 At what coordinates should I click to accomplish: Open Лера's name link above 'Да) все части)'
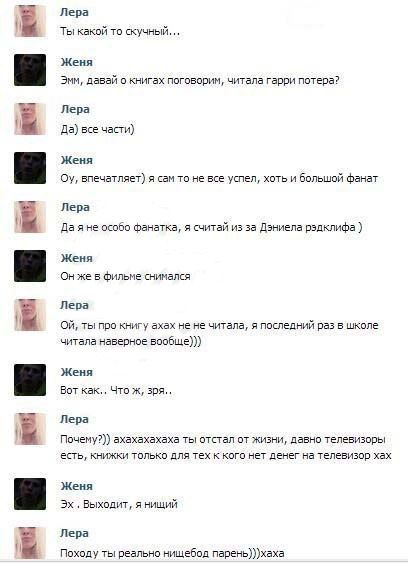click(75, 109)
